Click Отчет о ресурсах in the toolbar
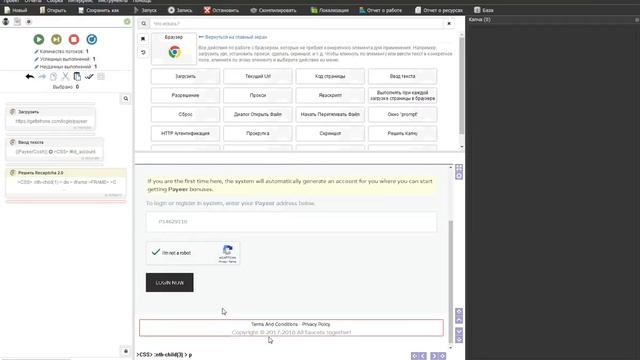The height and width of the screenshot is (360, 640). [x=439, y=10]
